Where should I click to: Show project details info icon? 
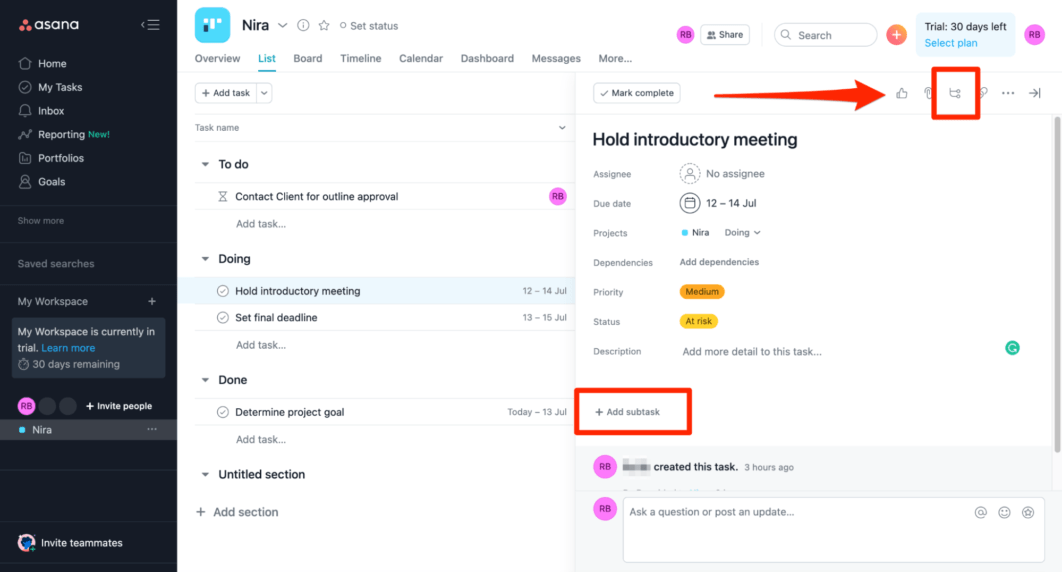tap(303, 25)
